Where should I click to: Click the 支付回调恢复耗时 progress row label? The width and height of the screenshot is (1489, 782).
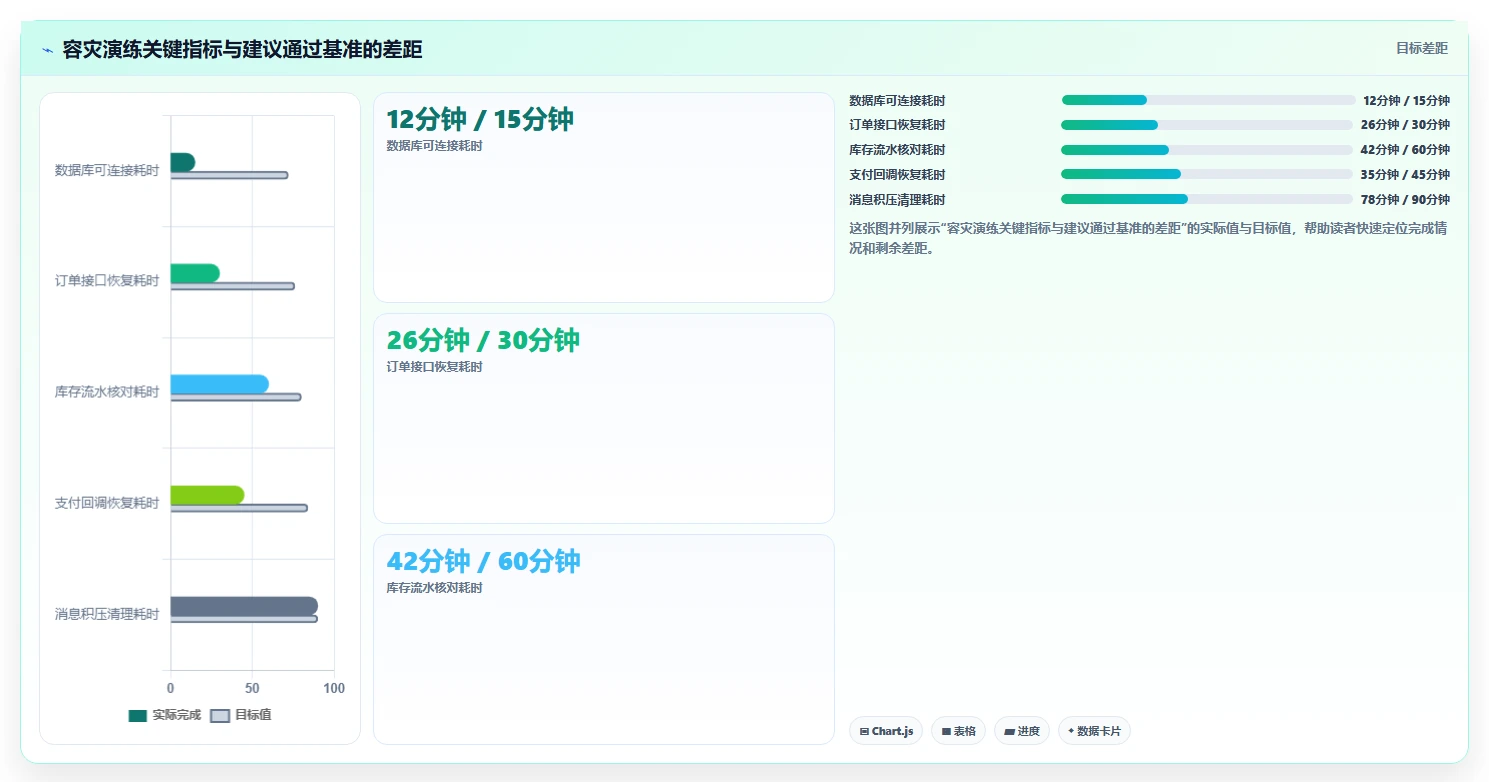(897, 175)
